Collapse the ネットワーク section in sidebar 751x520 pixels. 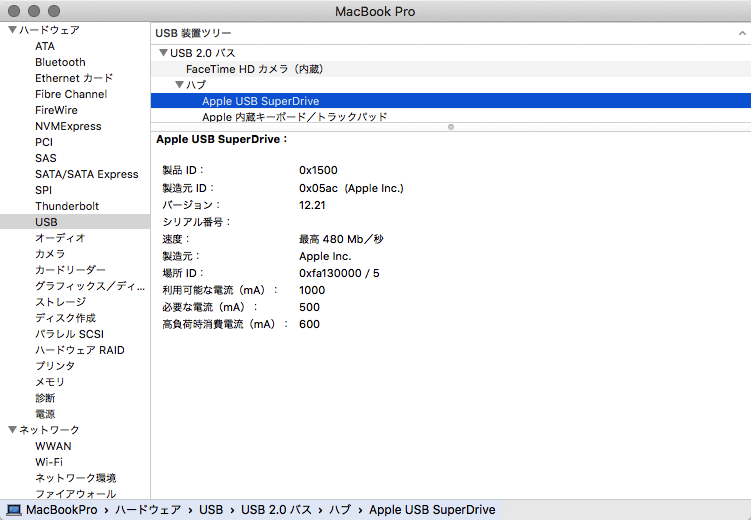13,430
